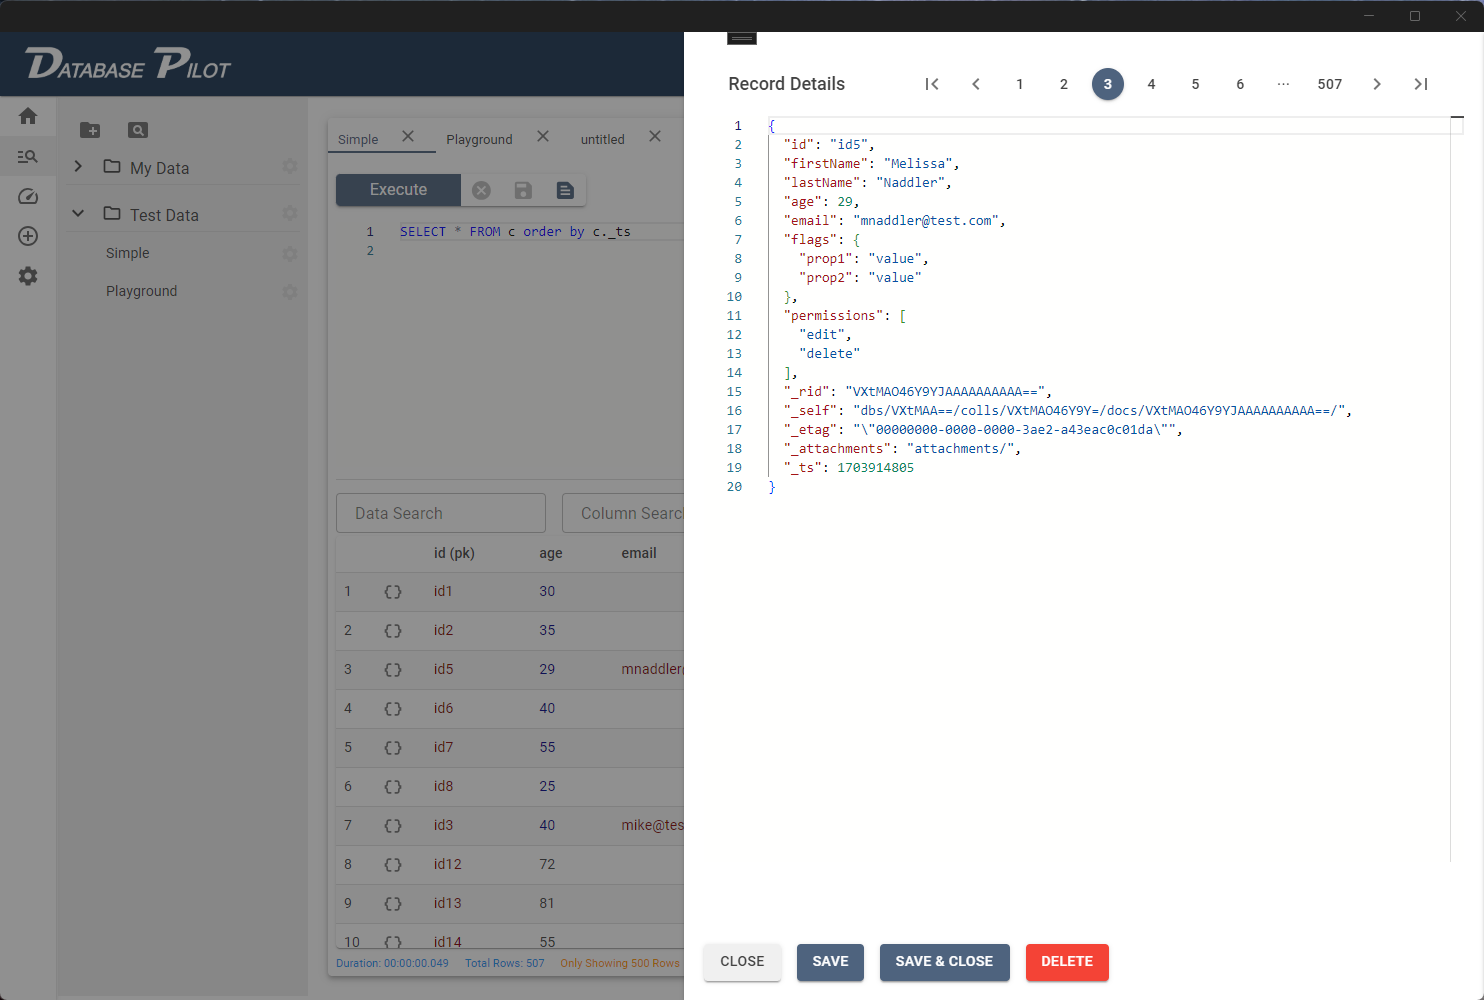Image resolution: width=1484 pixels, height=1000 pixels.
Task: Go to record page 5
Action: (x=1196, y=84)
